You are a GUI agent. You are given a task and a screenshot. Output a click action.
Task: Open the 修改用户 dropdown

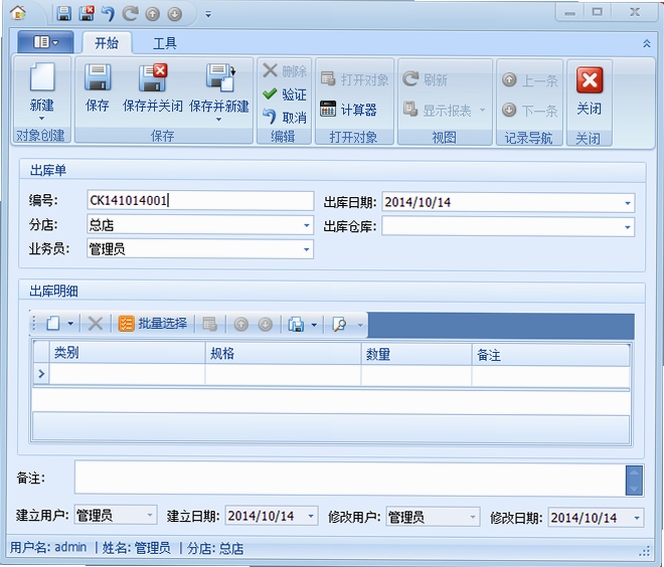[x=473, y=517]
